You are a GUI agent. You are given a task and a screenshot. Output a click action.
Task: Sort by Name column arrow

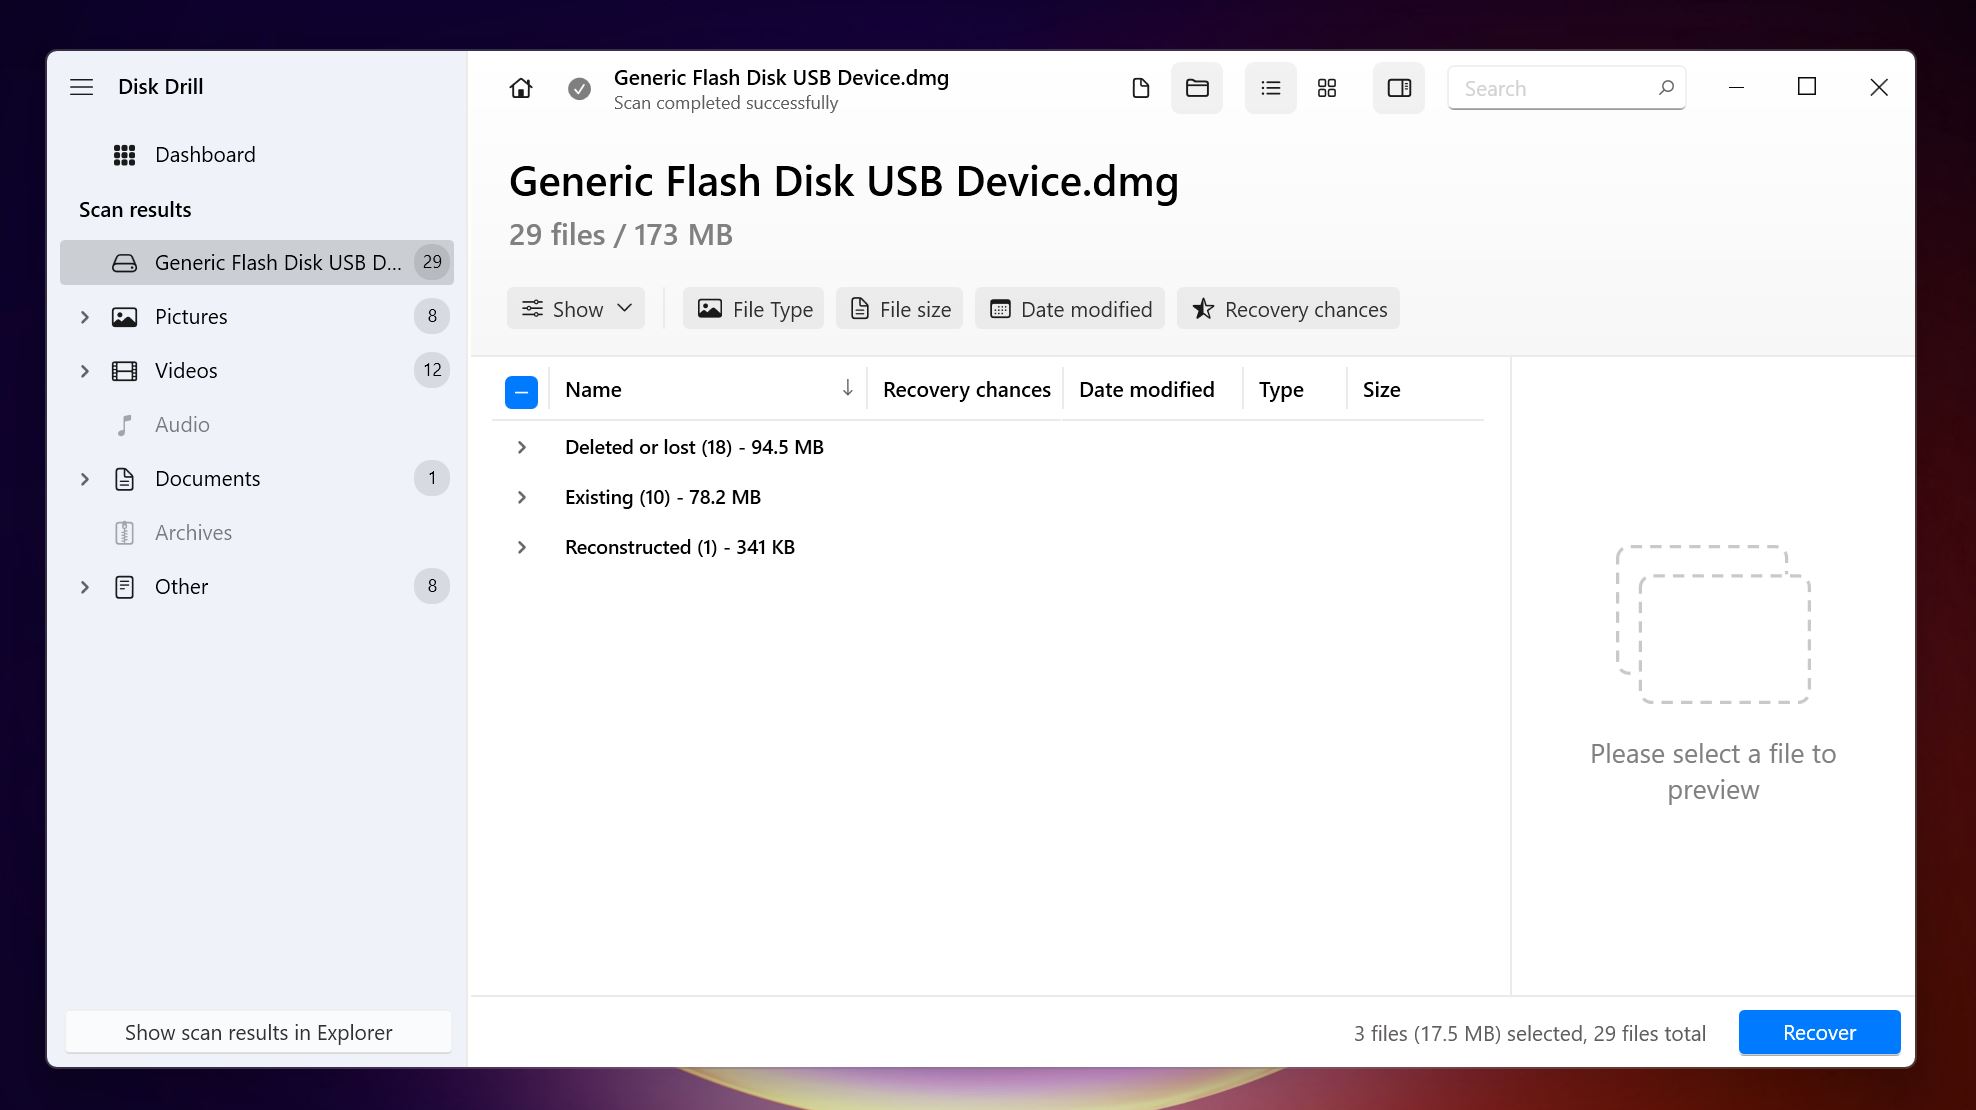847,388
